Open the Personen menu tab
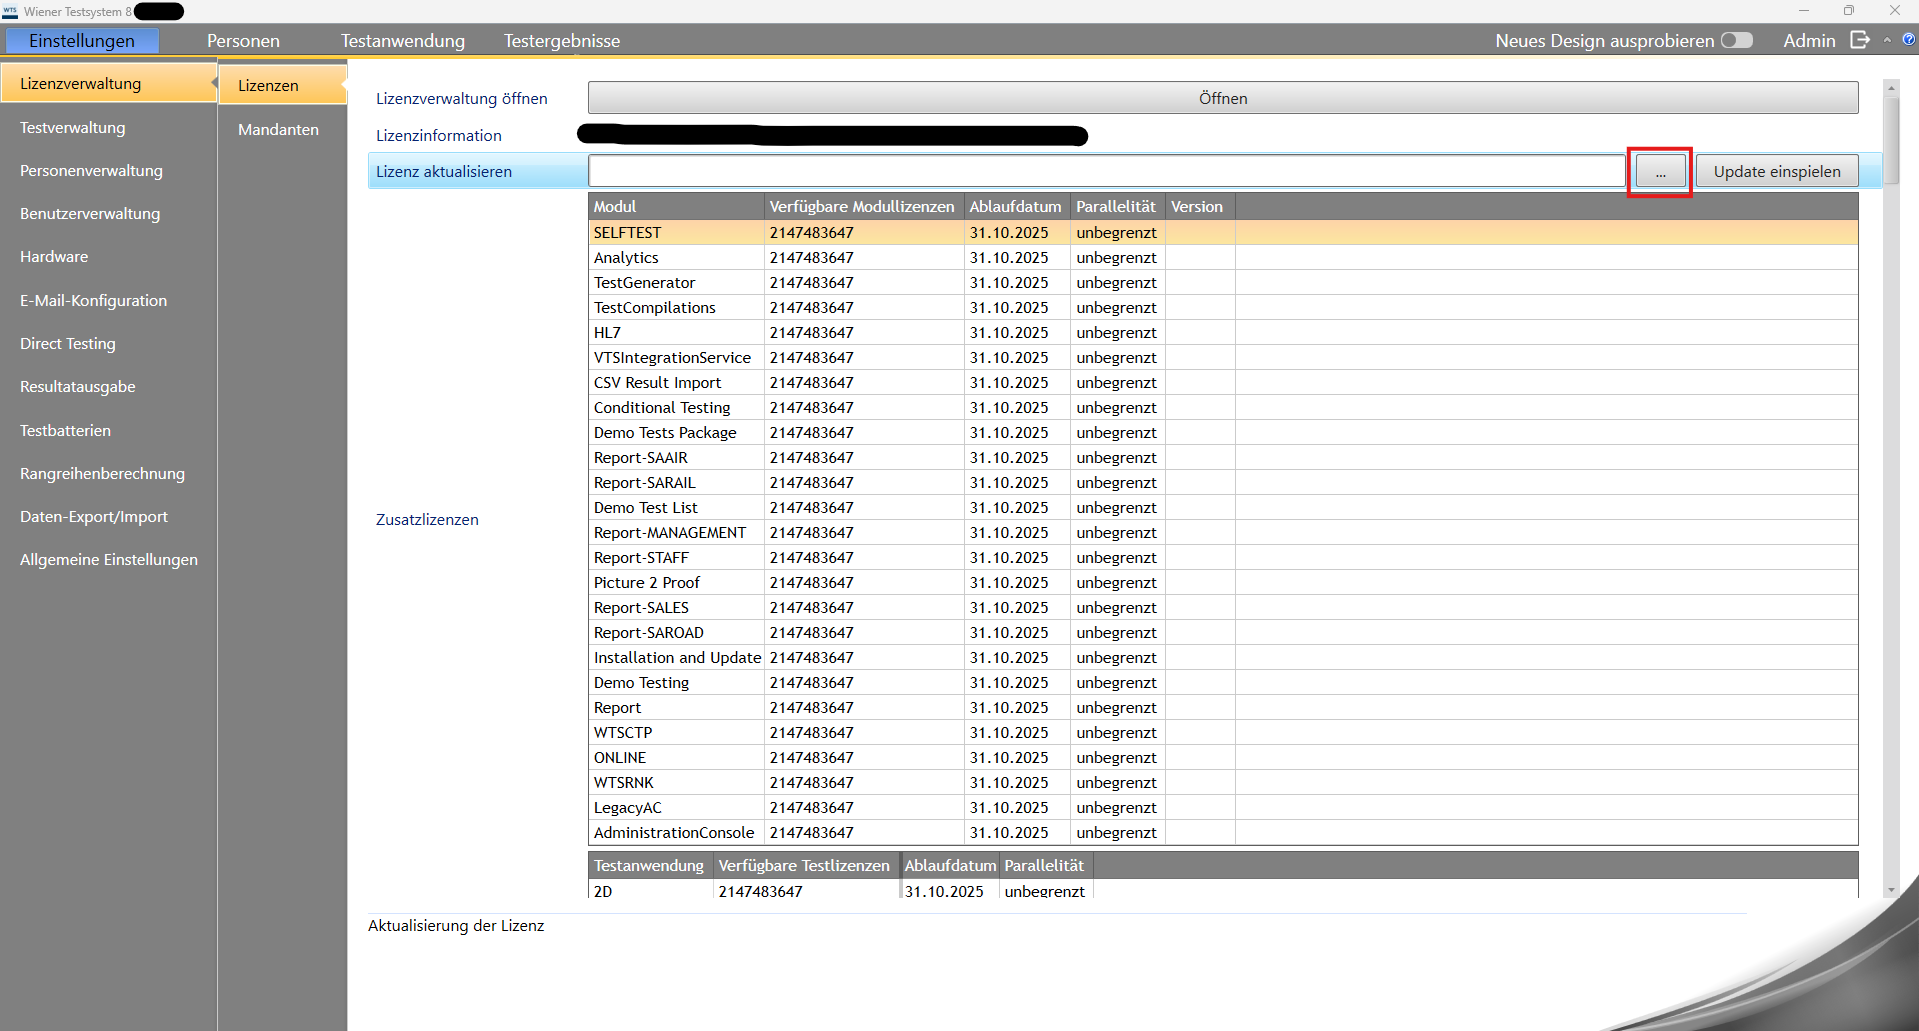Screen dimensions: 1919x1031 click(x=243, y=41)
